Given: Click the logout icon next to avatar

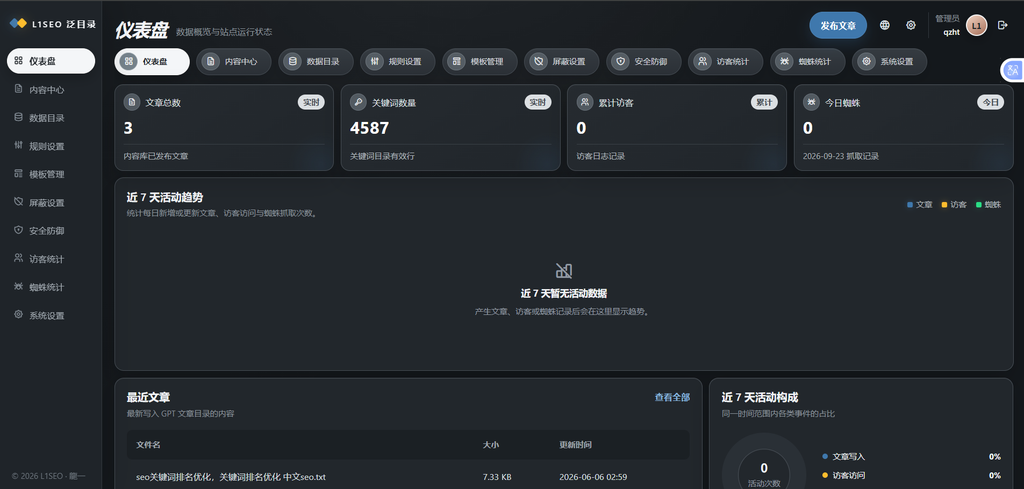Looking at the screenshot, I should [x=1003, y=25].
